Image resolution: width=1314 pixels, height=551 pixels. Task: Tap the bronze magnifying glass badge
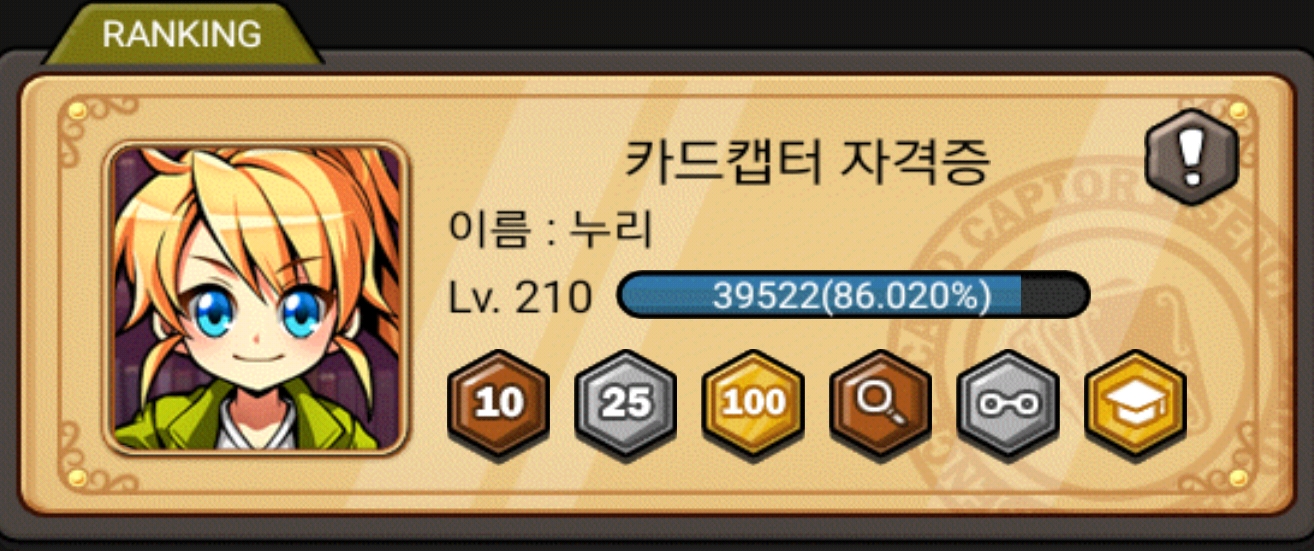[881, 403]
